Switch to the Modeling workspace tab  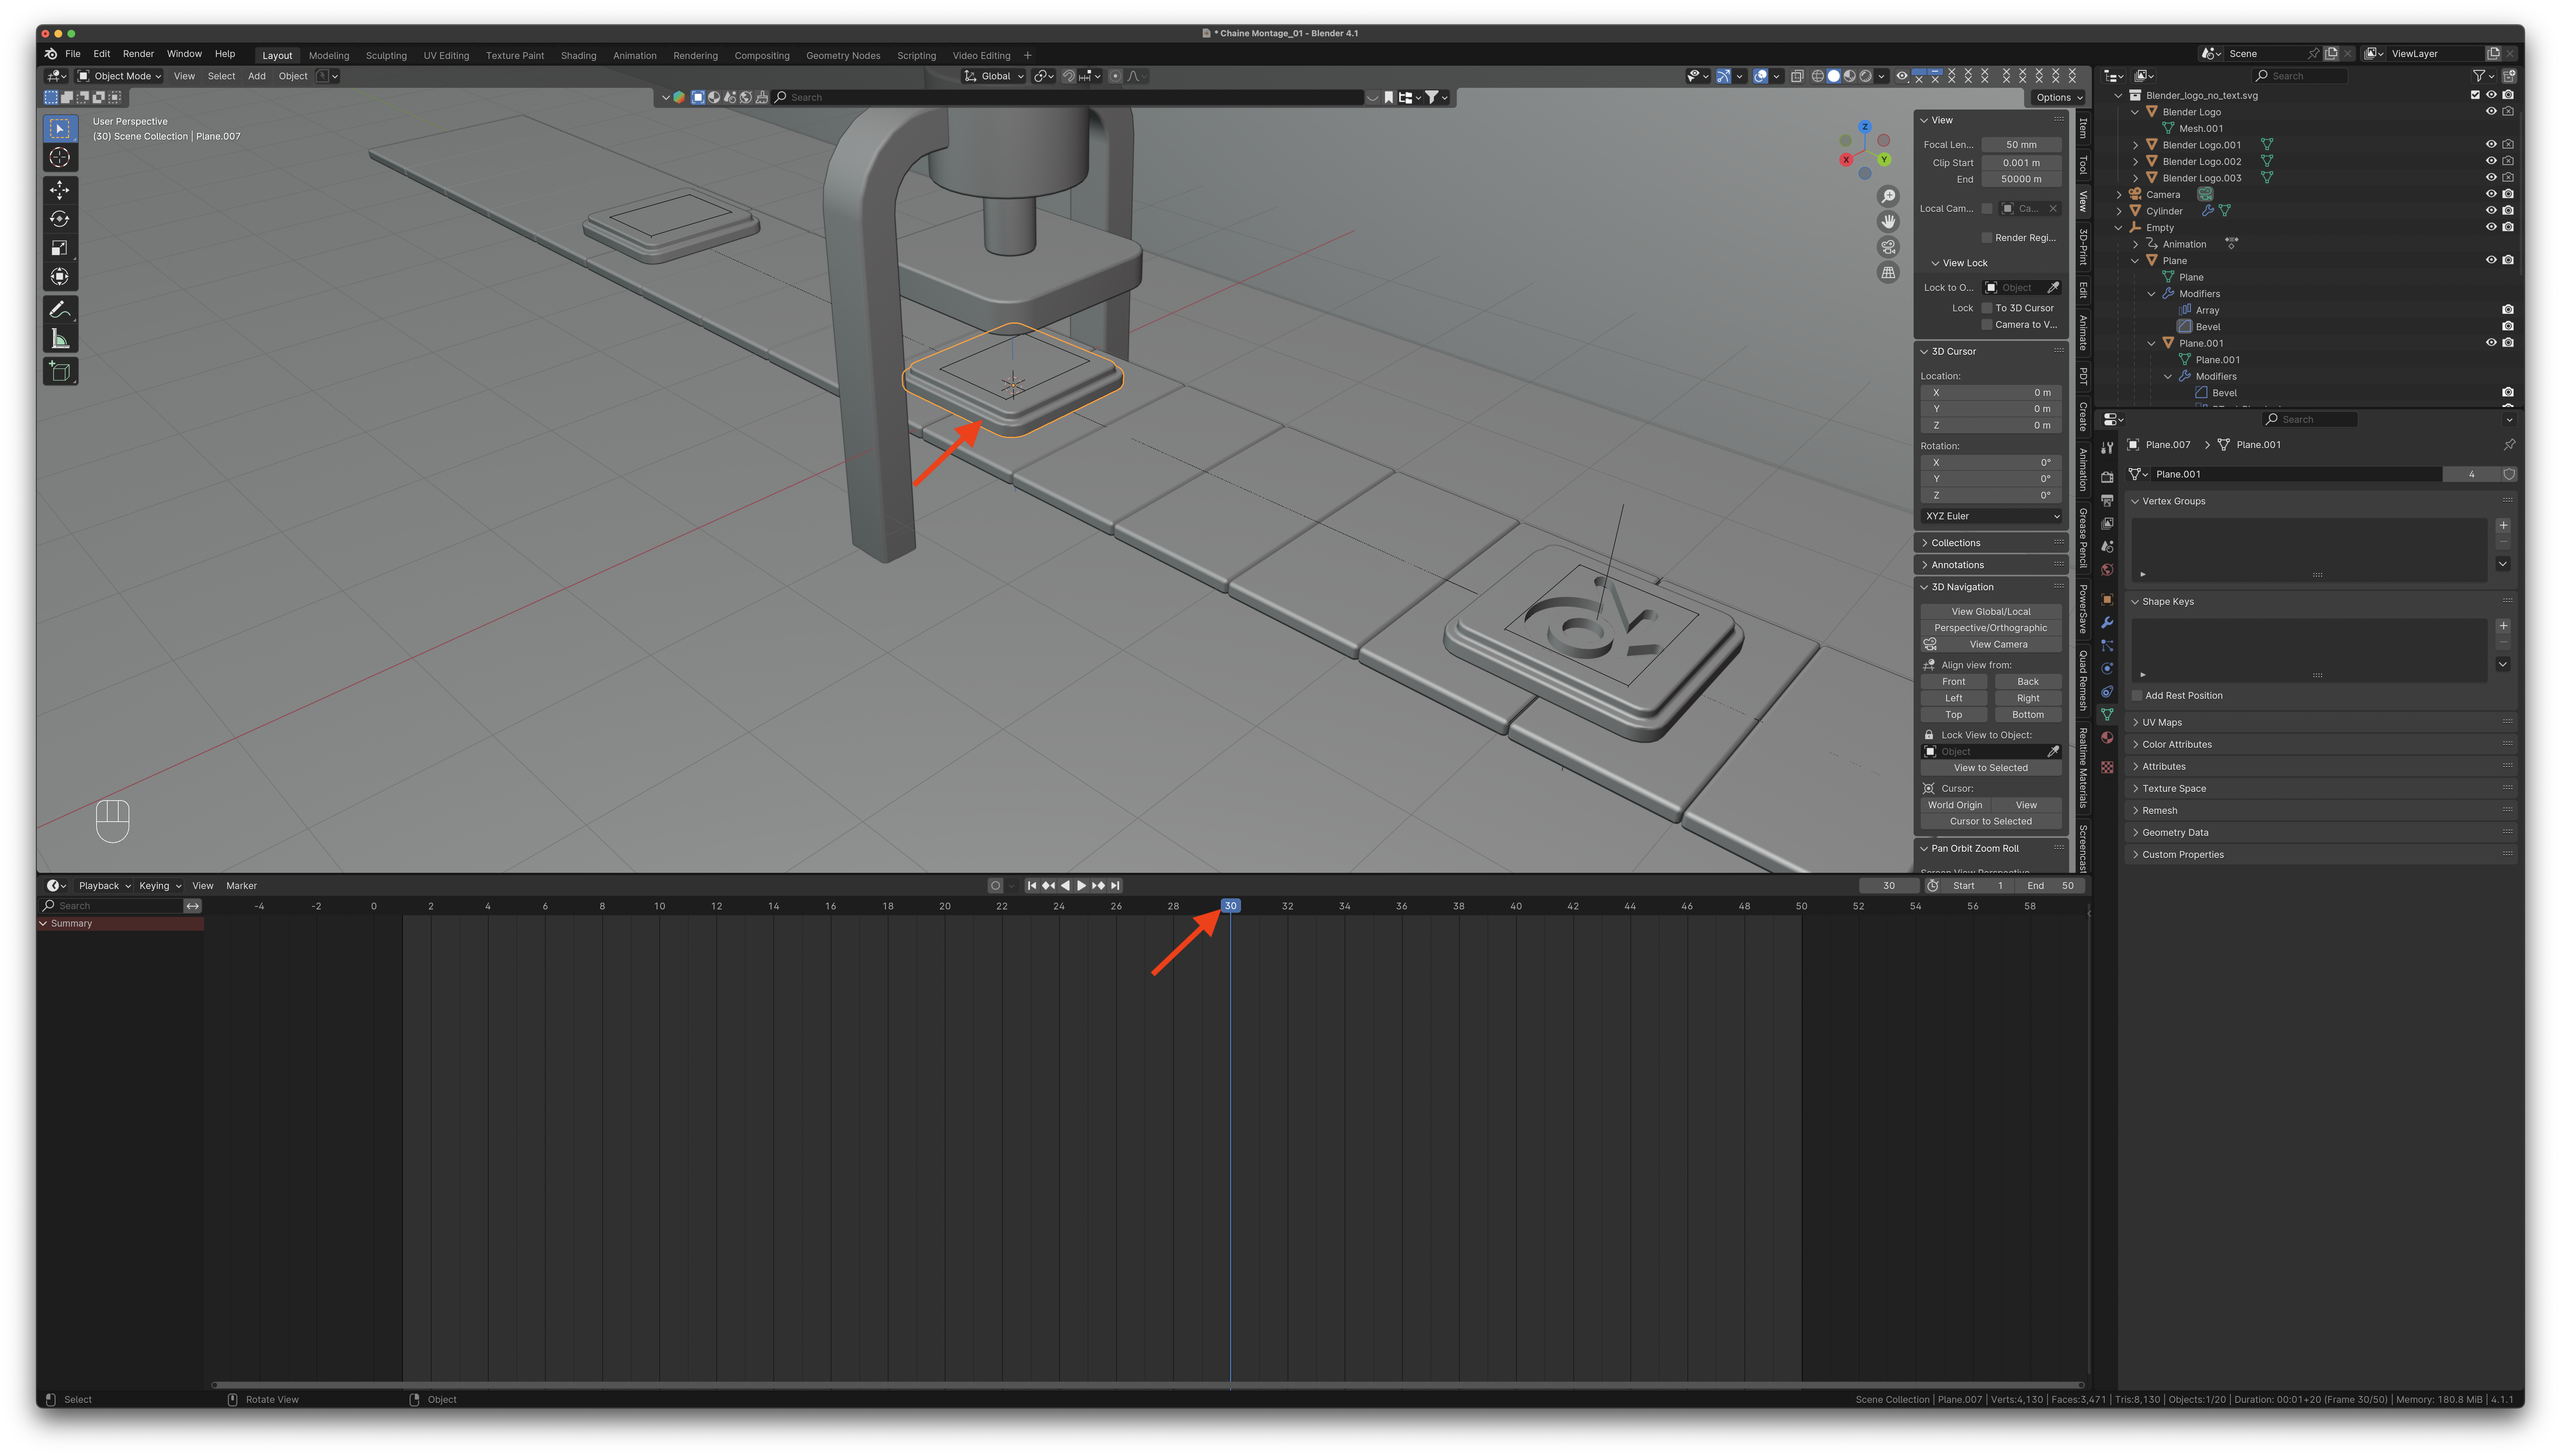329,56
